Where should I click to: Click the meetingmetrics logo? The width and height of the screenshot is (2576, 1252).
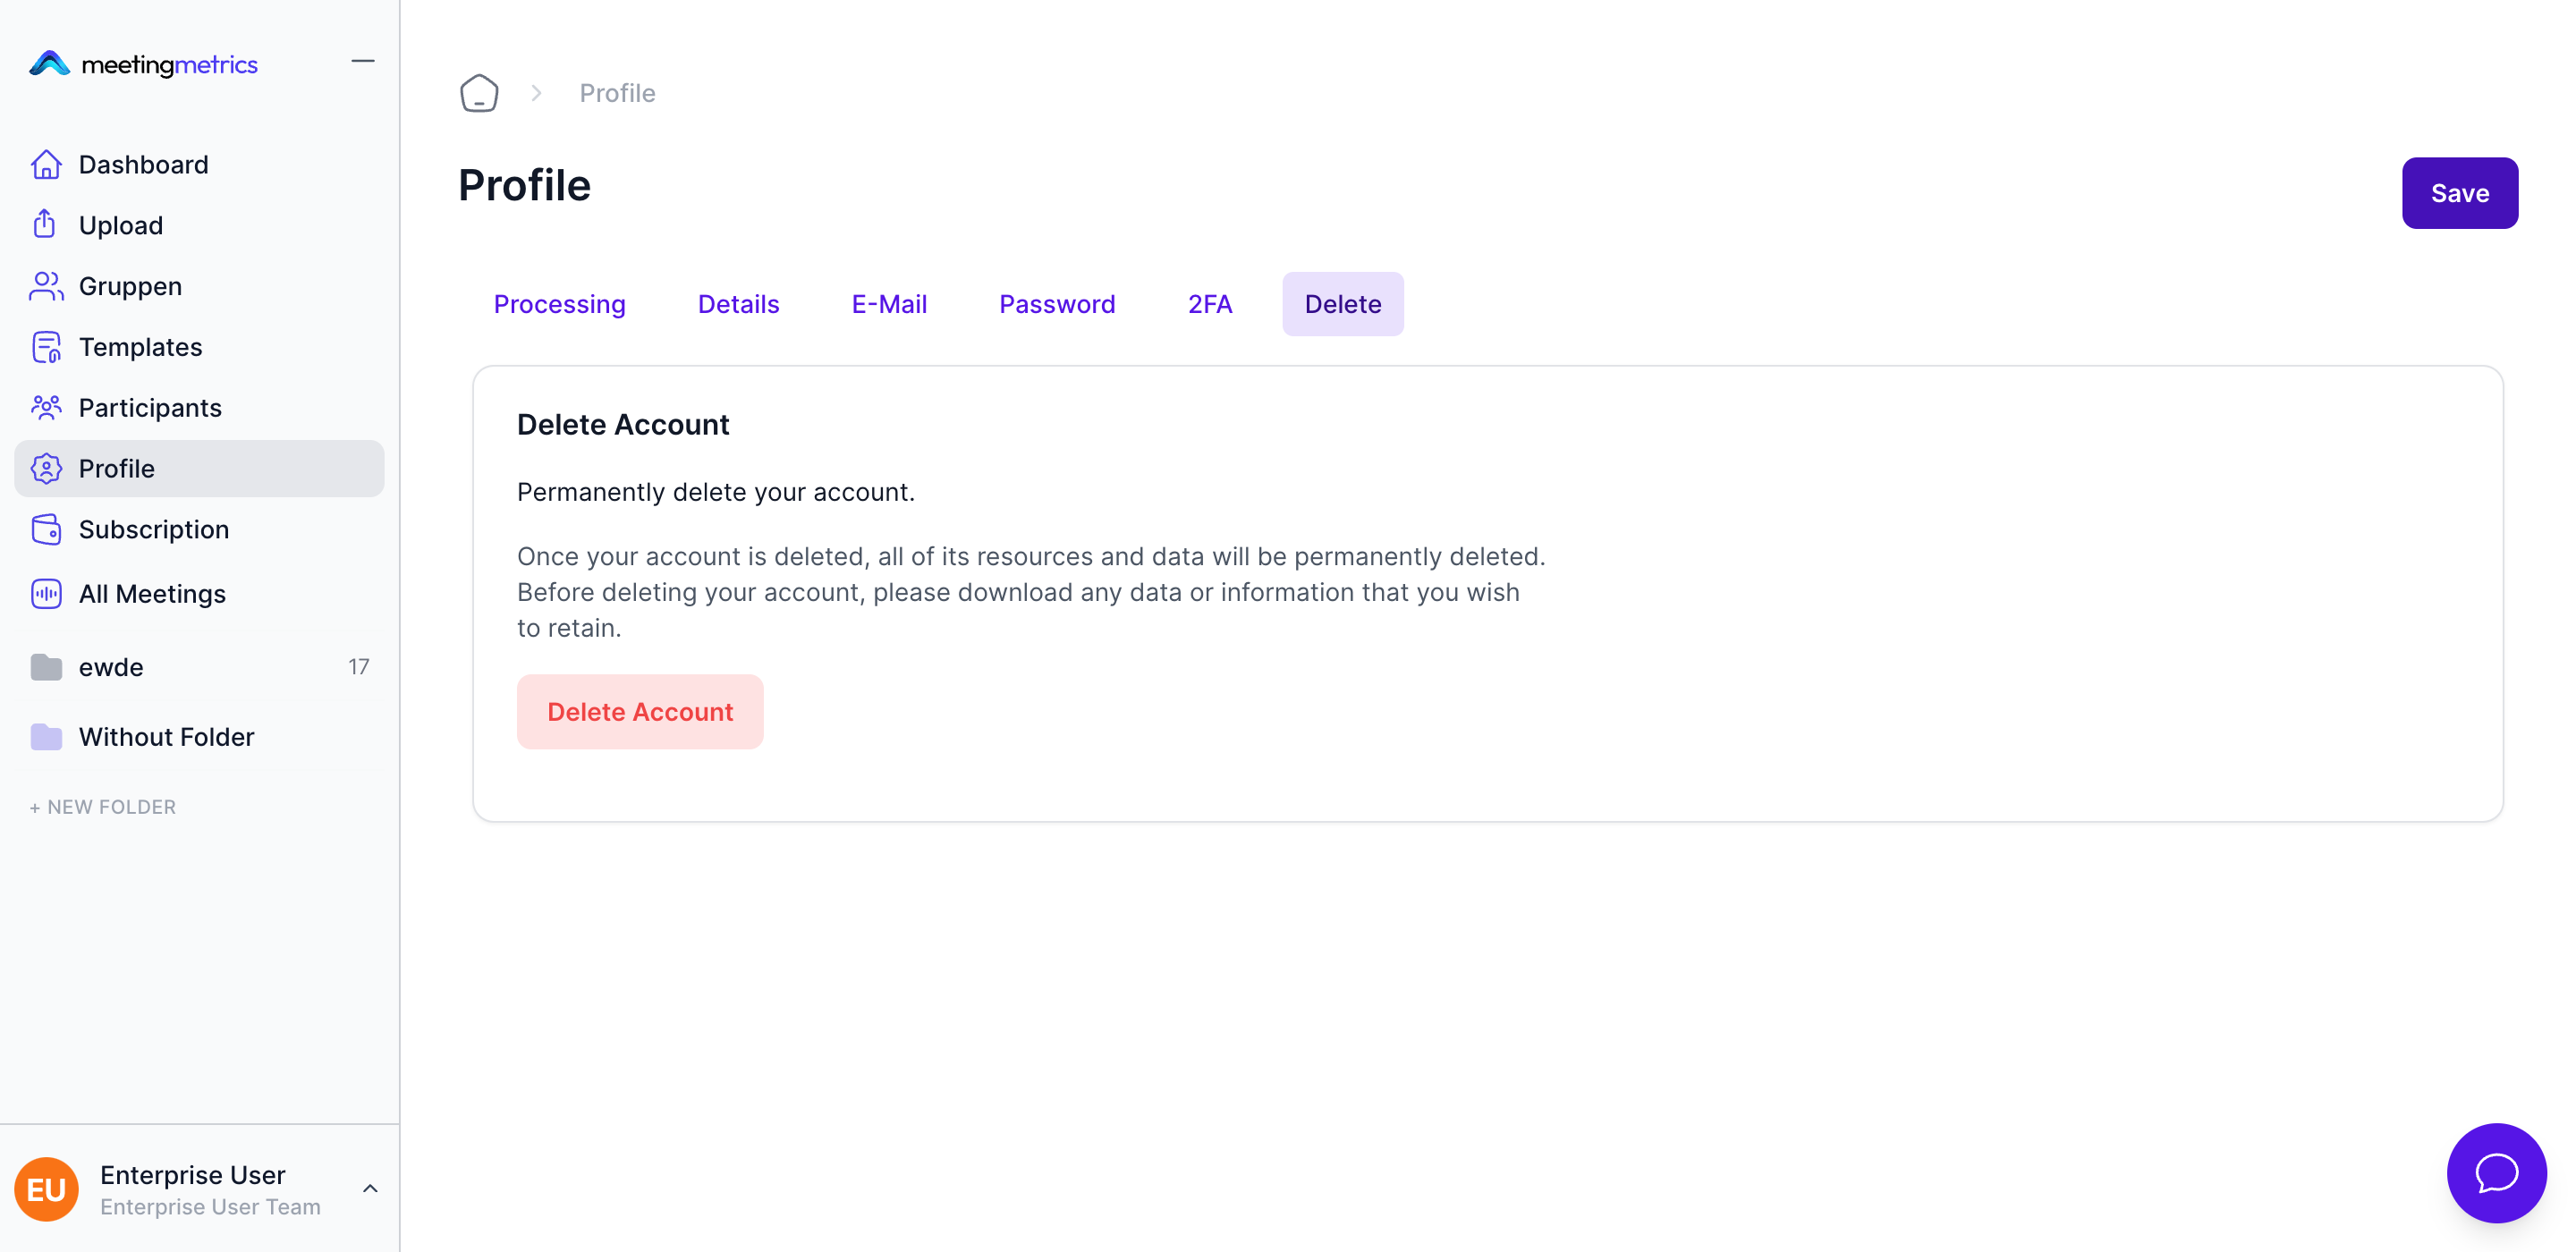(x=144, y=64)
